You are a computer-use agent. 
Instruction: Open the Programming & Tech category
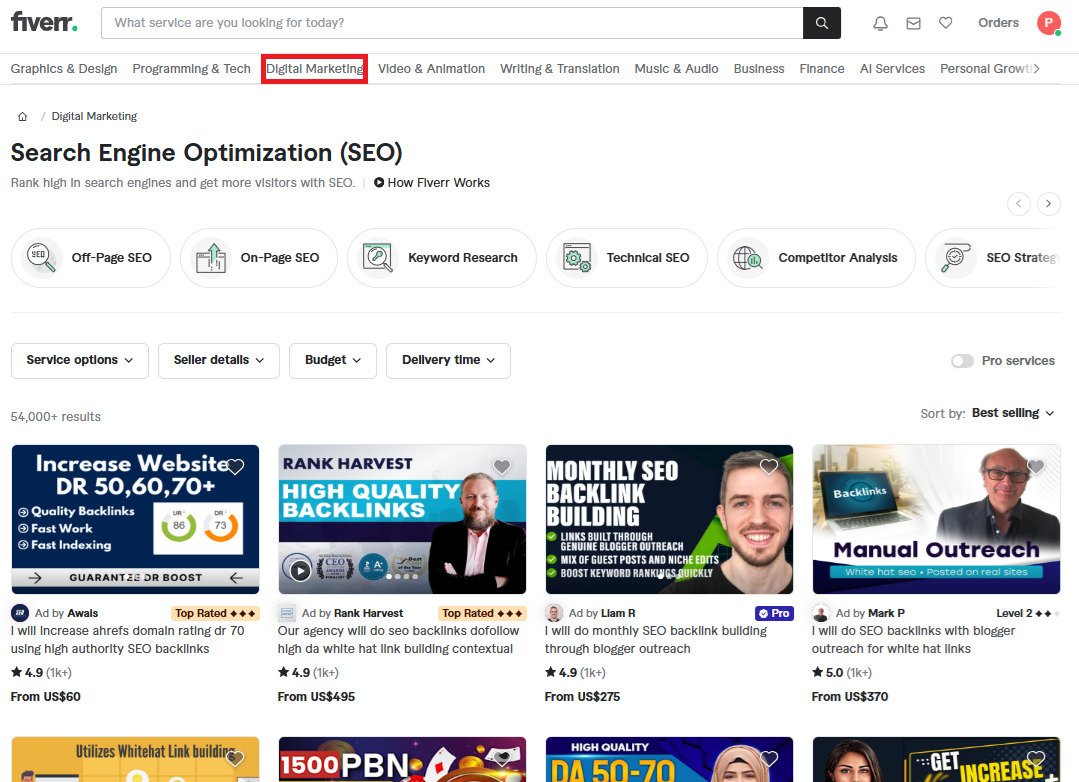point(191,69)
